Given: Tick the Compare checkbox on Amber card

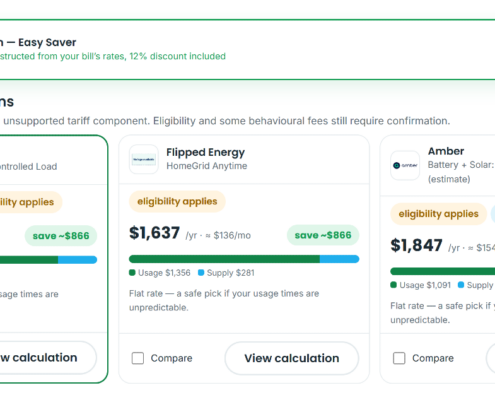Looking at the screenshot, I should (x=399, y=358).
